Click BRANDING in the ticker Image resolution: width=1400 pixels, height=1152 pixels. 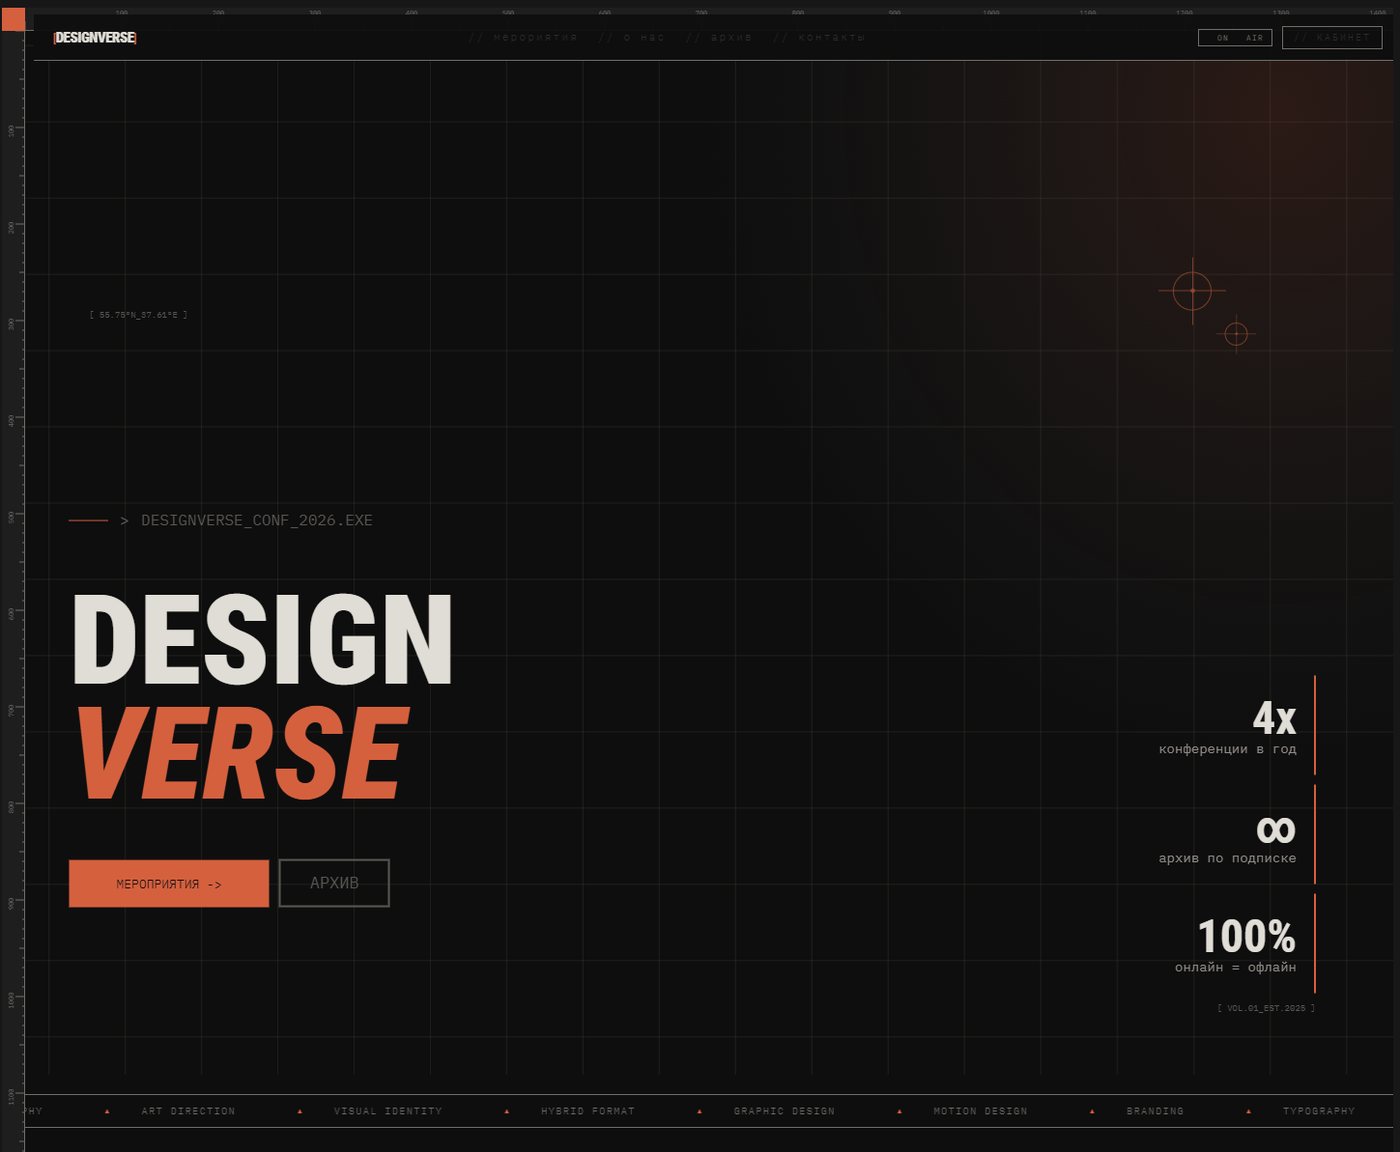(x=1155, y=1111)
